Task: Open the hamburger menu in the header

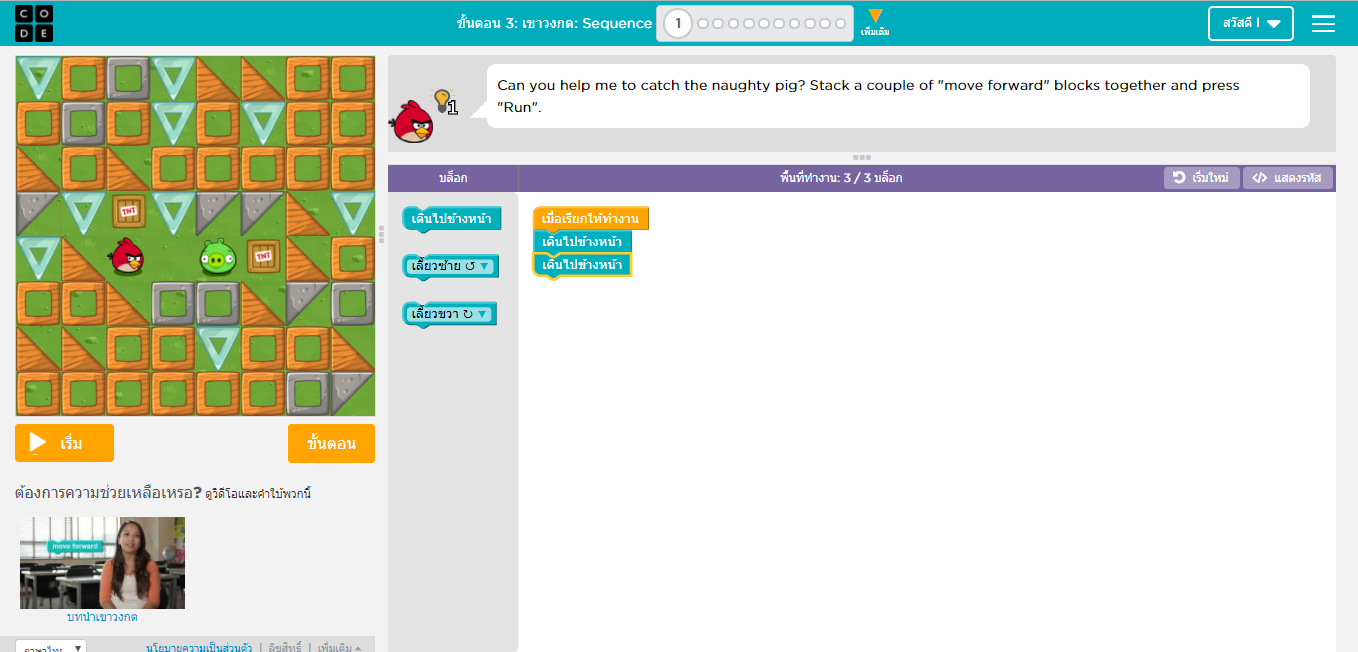Action: click(x=1323, y=23)
